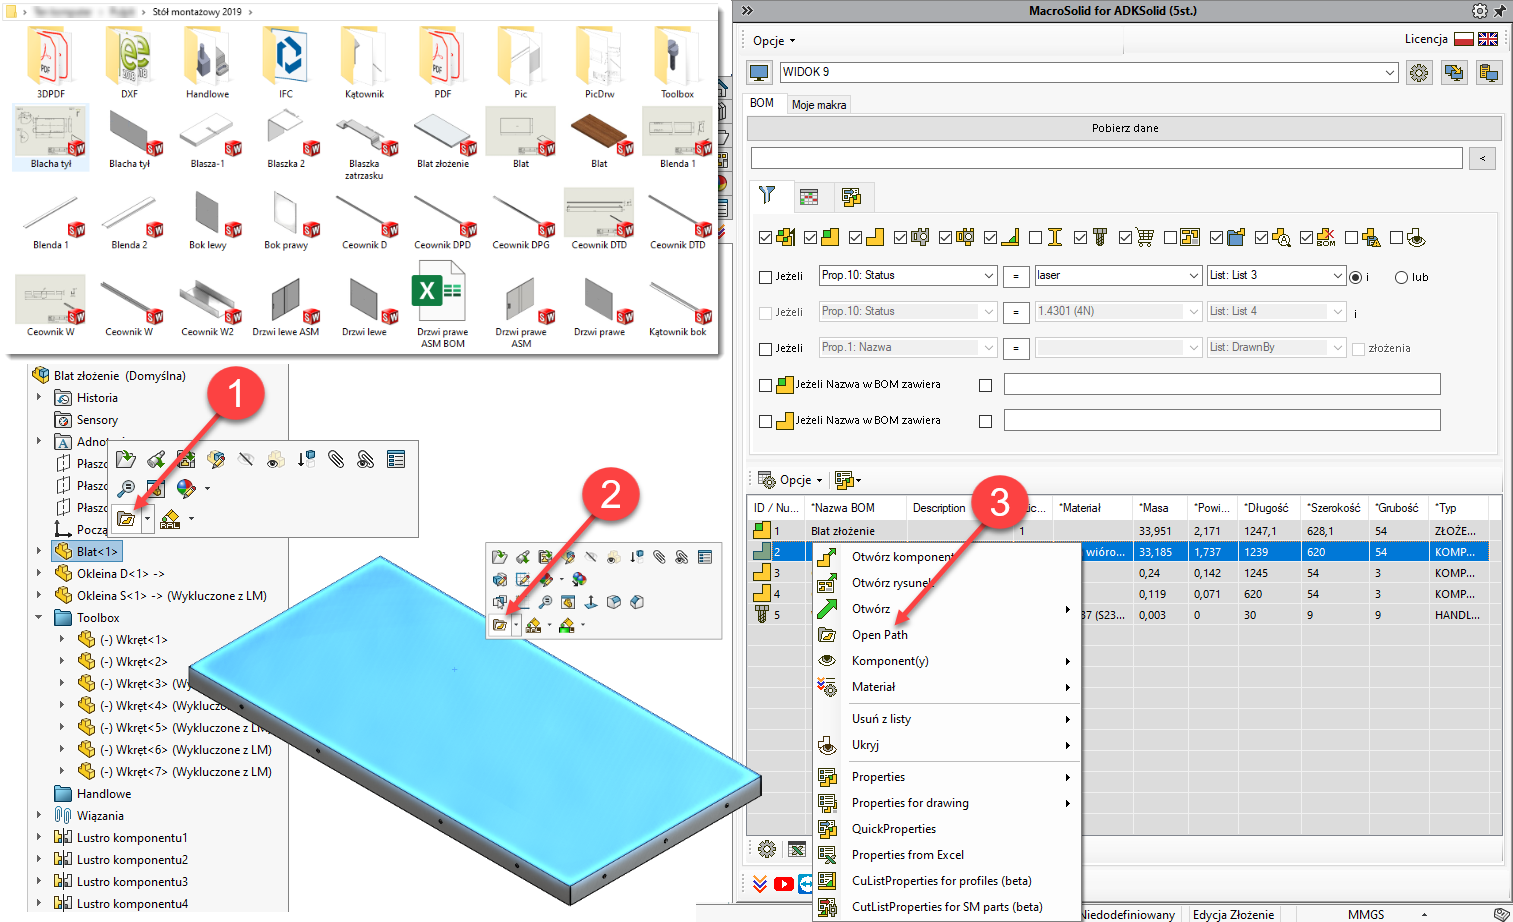Select QuickProperties menu entry

(894, 829)
